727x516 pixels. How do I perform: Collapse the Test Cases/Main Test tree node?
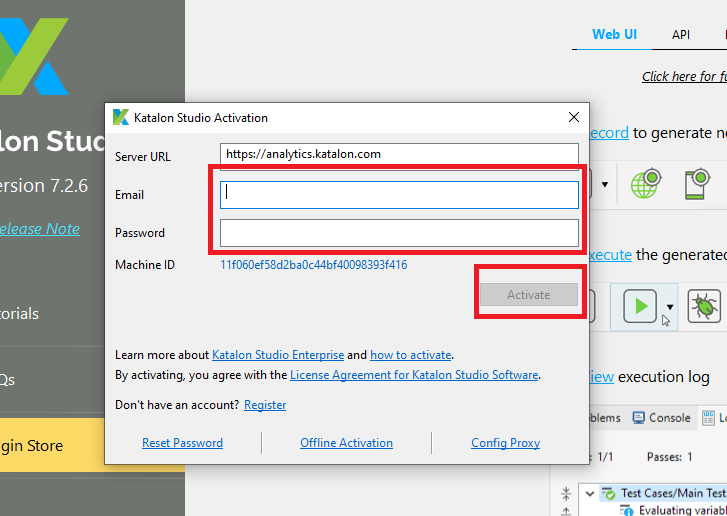[x=590, y=493]
